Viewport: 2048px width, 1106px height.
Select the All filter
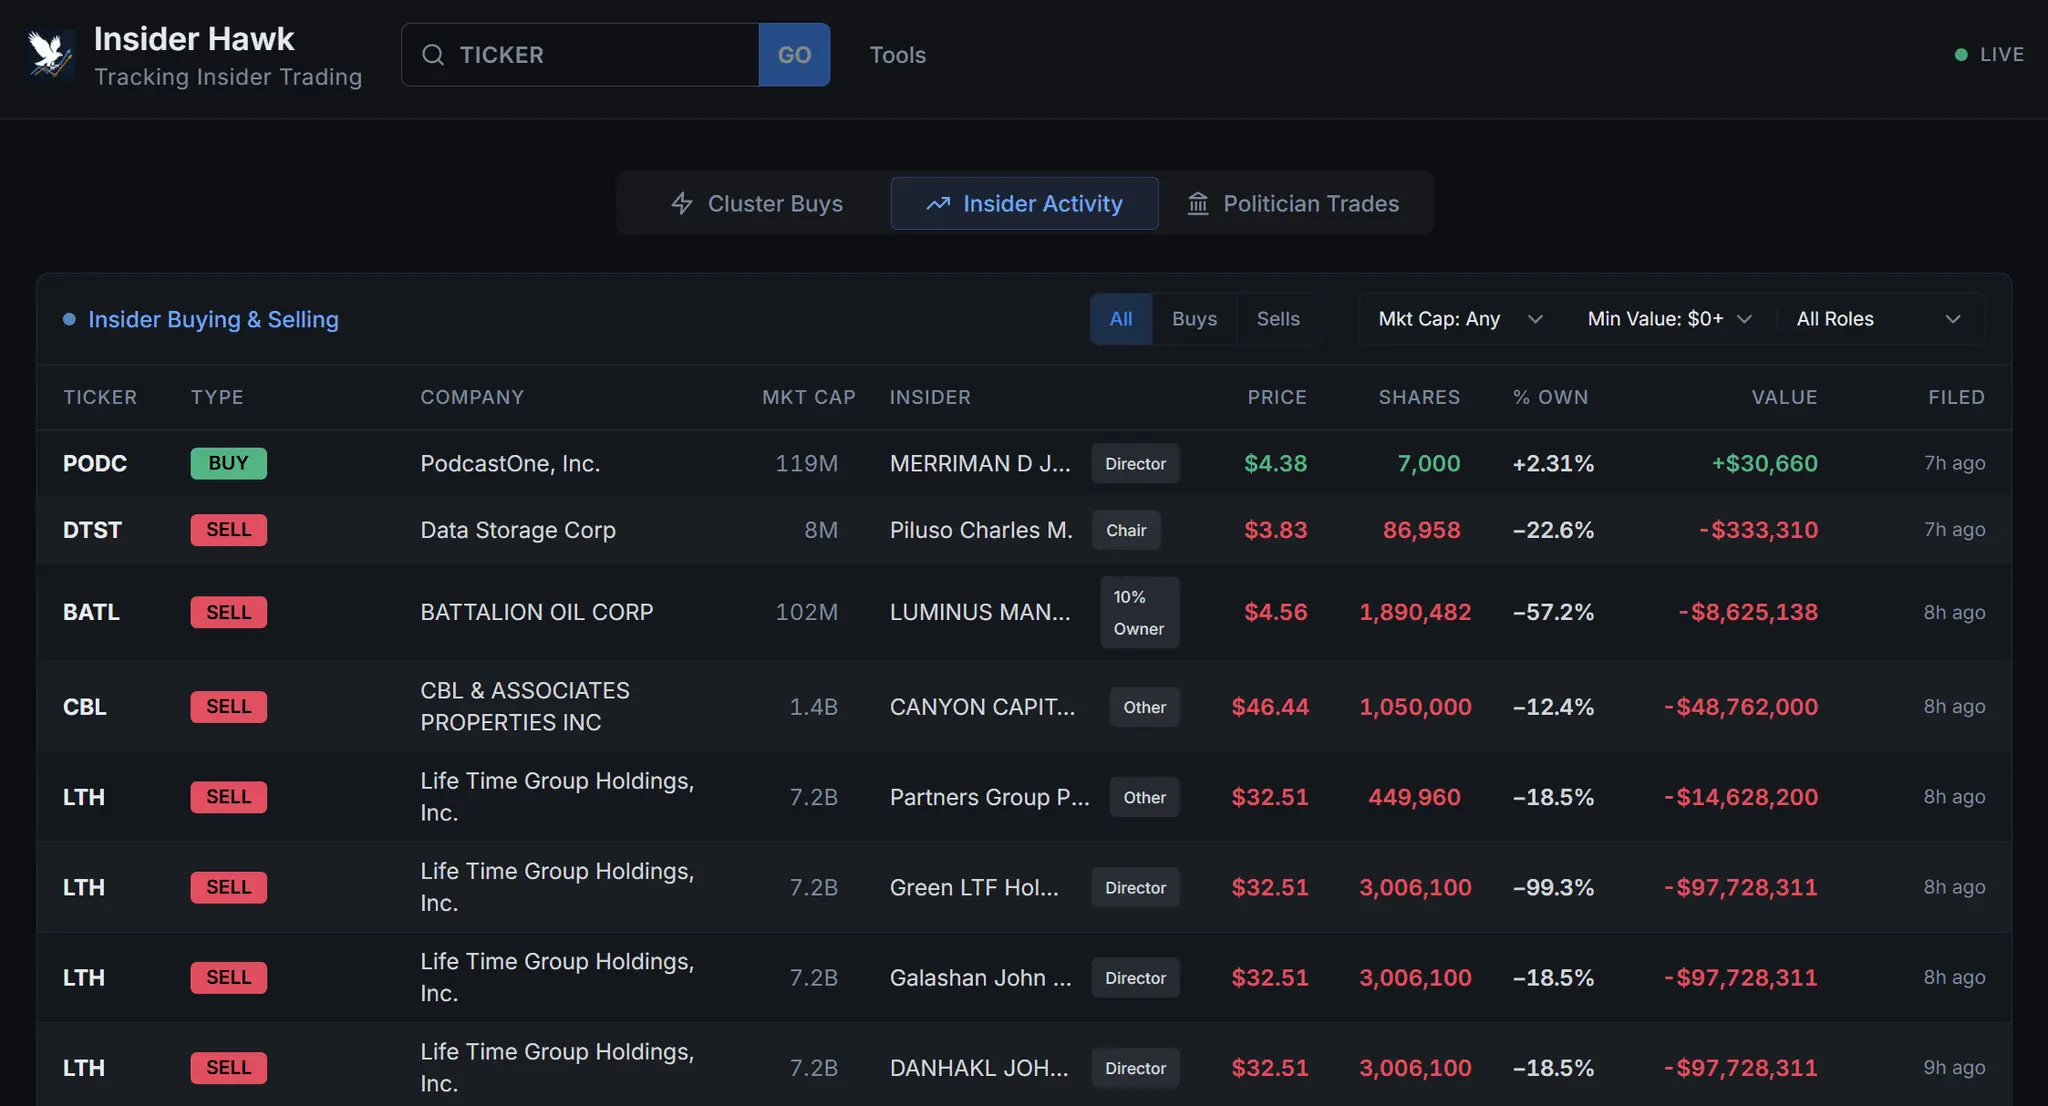(x=1121, y=319)
